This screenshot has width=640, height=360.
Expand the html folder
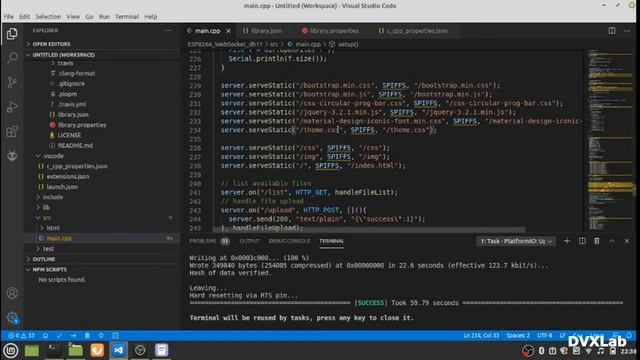click(53, 228)
